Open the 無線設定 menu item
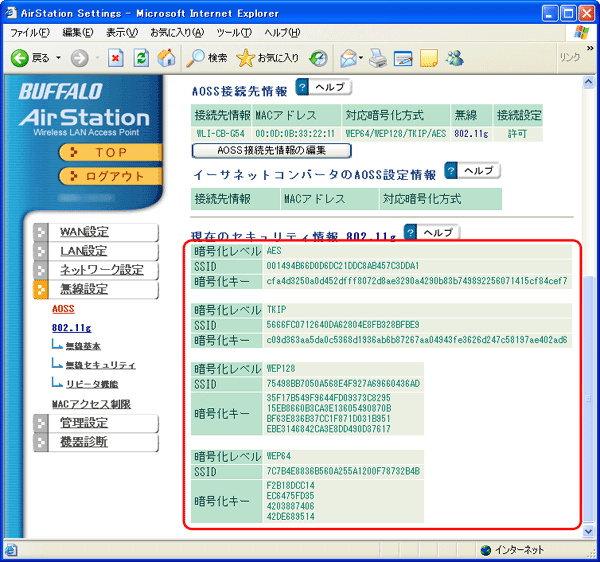 [x=96, y=289]
